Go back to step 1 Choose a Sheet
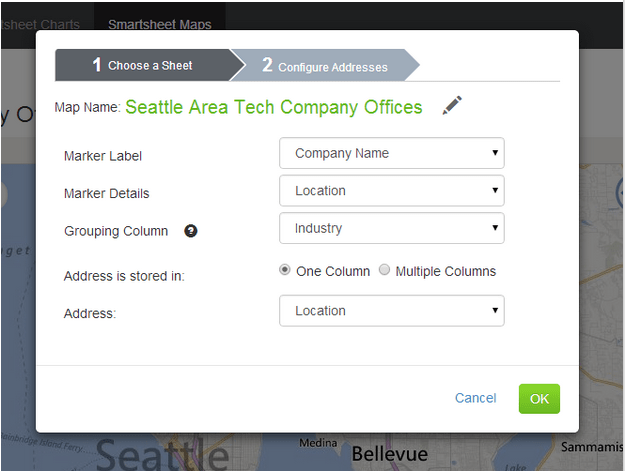 [143, 65]
